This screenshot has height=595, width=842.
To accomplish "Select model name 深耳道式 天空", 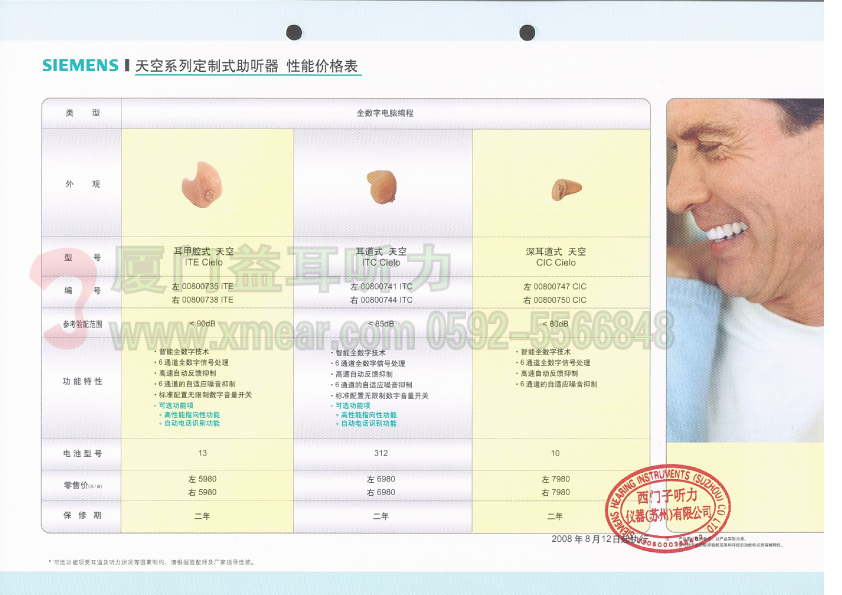I will 556,251.
